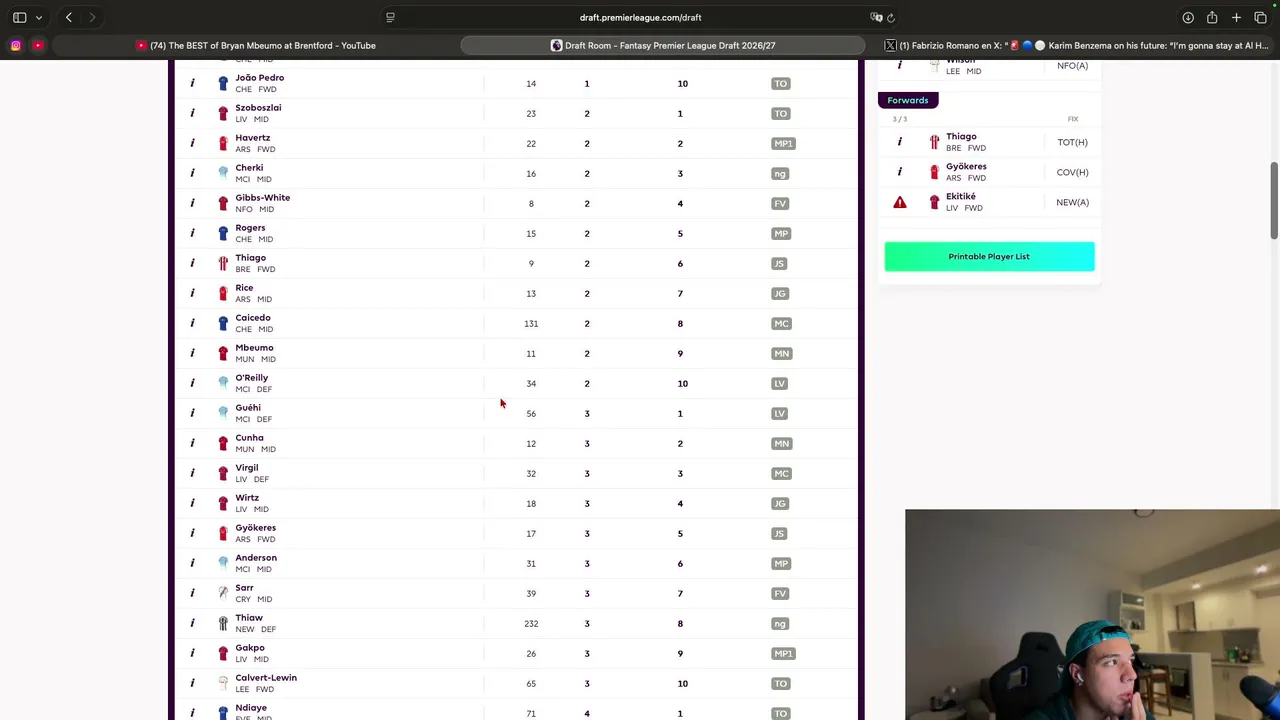
Task: Click COV(H) fixture next to Gyökeres
Action: point(1072,172)
